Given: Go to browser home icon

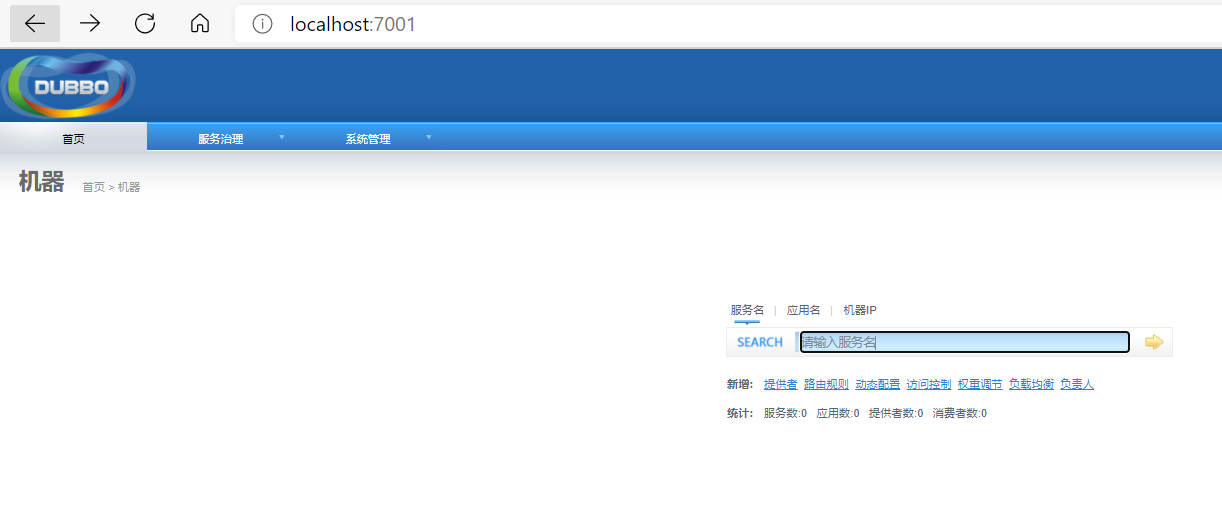Looking at the screenshot, I should [x=200, y=24].
